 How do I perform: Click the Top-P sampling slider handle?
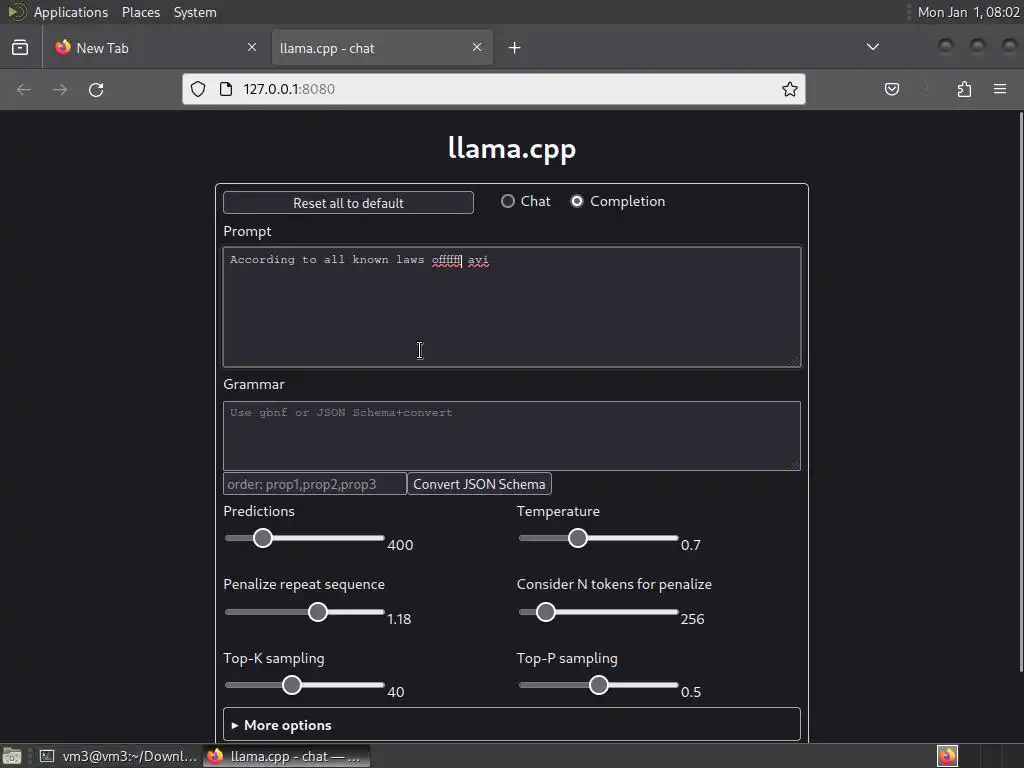[x=598, y=685]
